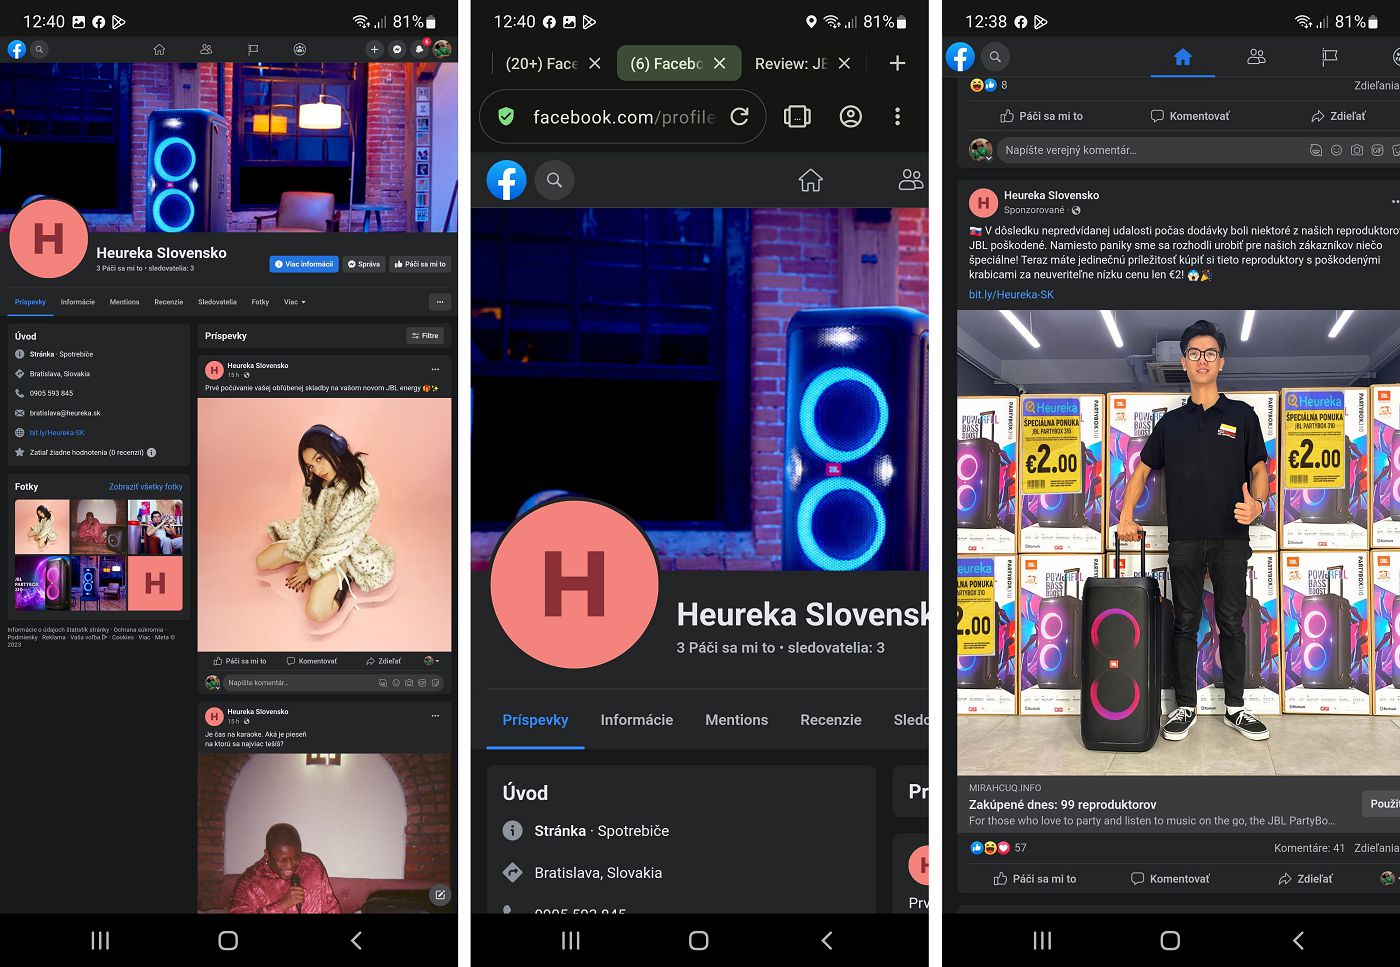Open Messenger icon beside the notifications bell
This screenshot has width=1400, height=967.
pos(397,49)
